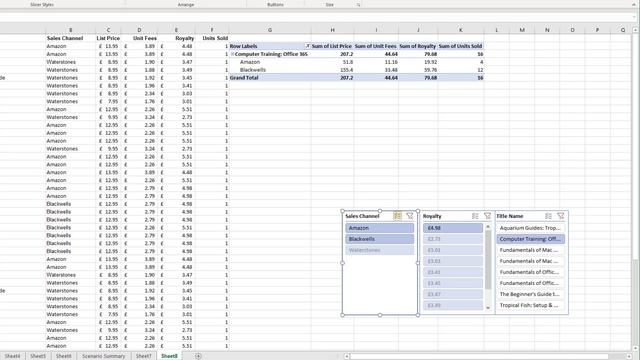This screenshot has height=360, width=640.
Task: Click Sum of Units Sold pivot header
Action: pyautogui.click(x=460, y=46)
